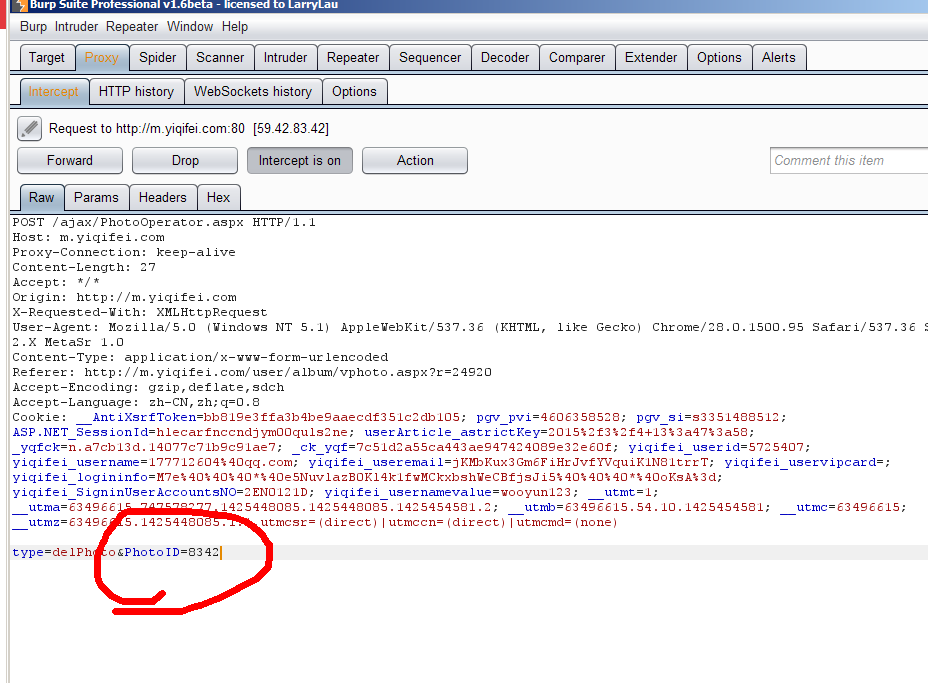View the Alerts tab
The image size is (928, 683).
click(779, 57)
